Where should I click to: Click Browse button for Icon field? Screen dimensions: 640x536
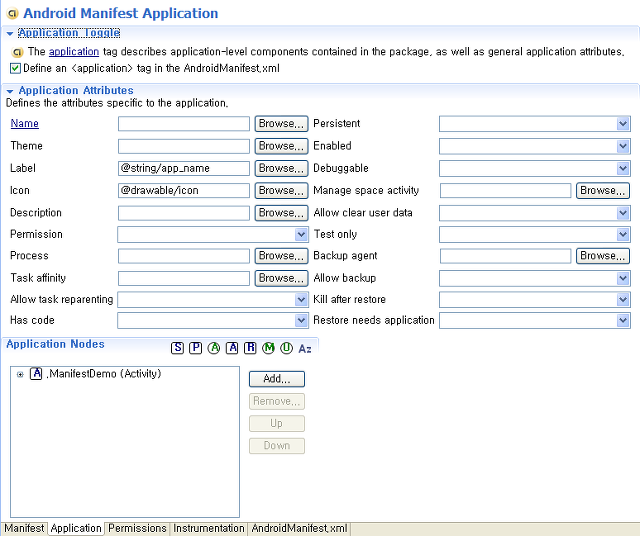[281, 191]
